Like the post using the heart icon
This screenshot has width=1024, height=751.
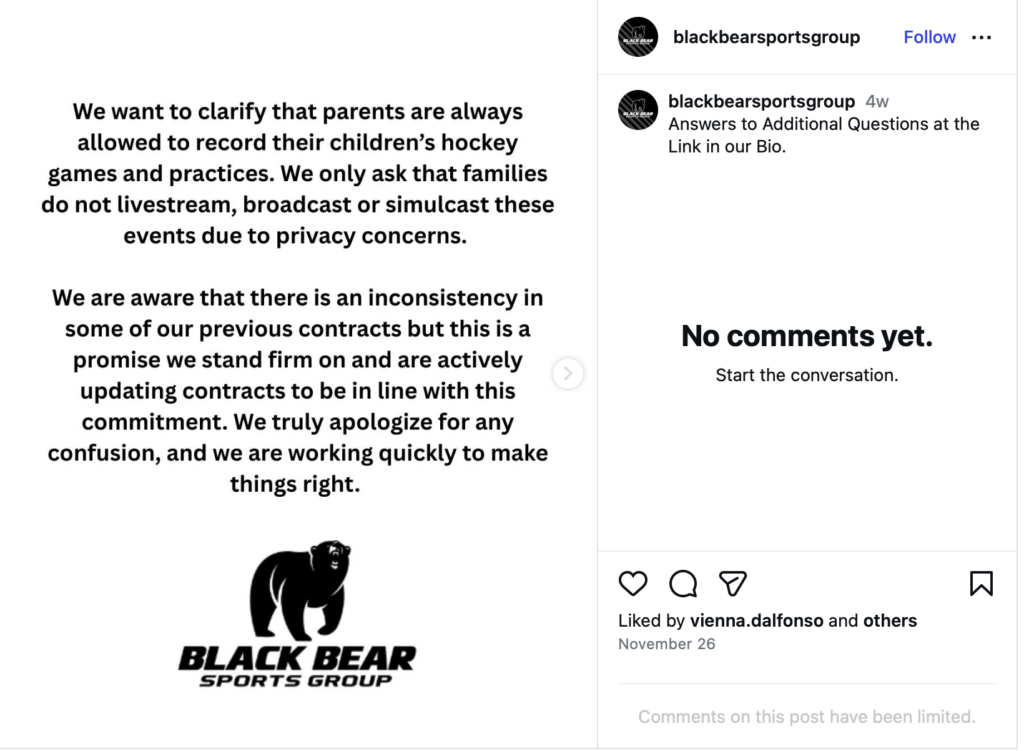(632, 584)
